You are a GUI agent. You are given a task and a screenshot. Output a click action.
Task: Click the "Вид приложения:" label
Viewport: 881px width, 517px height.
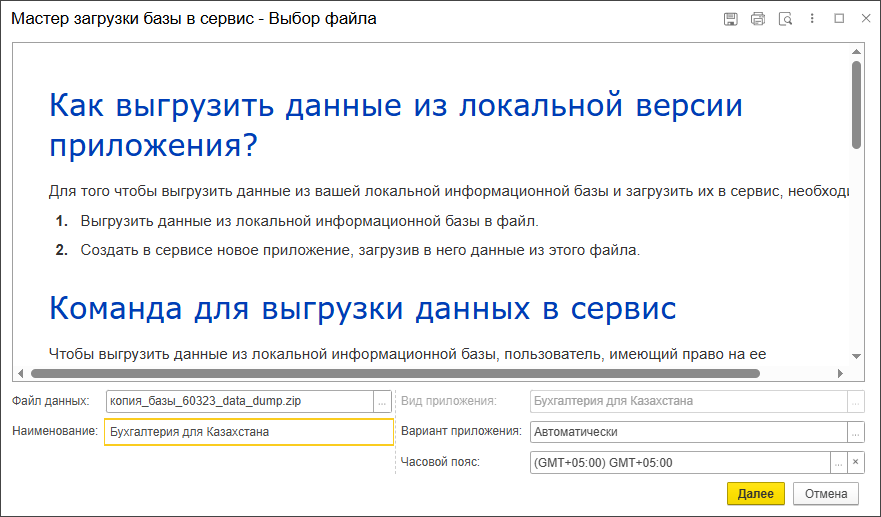(x=449, y=401)
